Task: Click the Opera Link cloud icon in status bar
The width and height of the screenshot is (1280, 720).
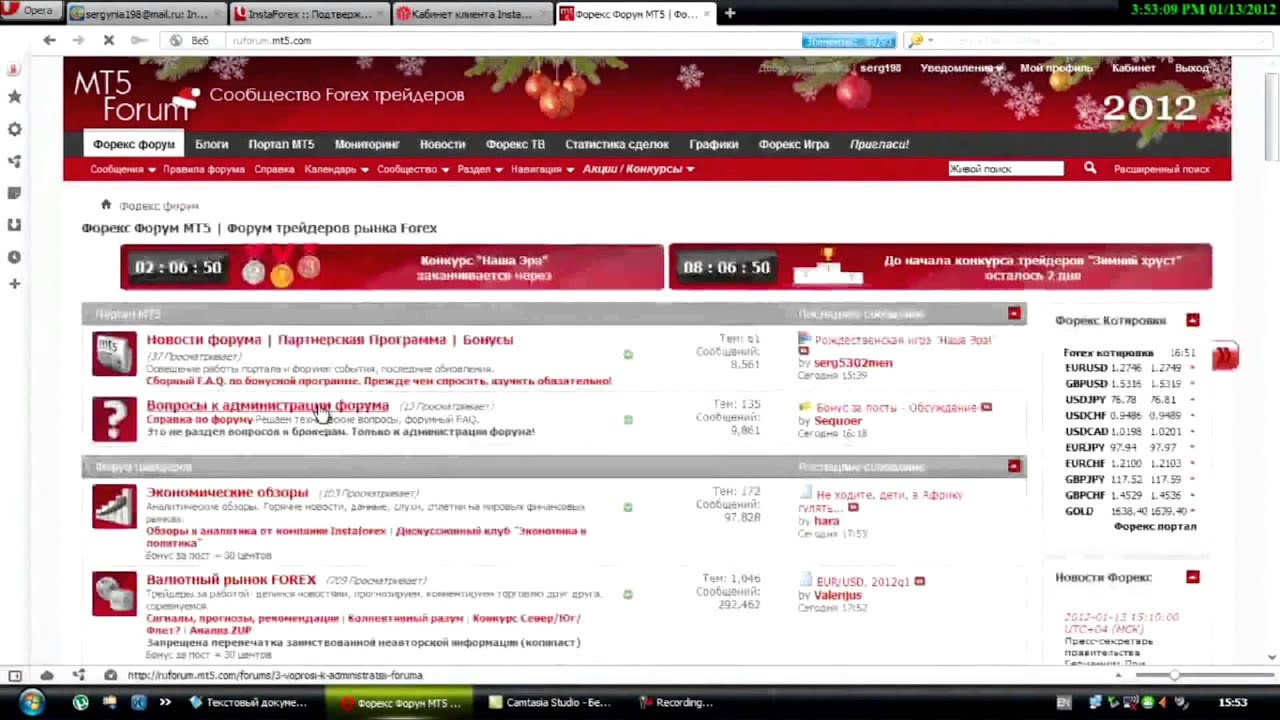Action: [47, 675]
